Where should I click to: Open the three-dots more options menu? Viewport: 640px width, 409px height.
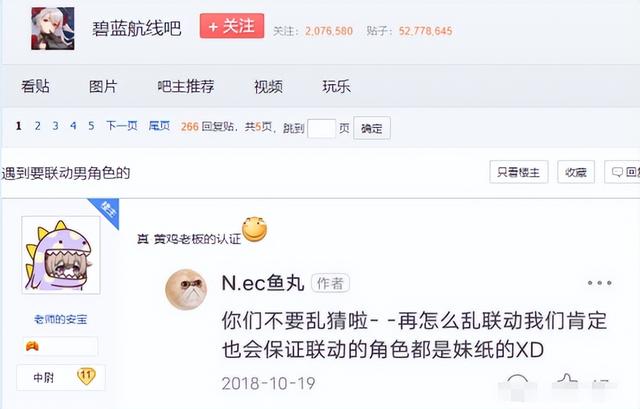(x=599, y=283)
